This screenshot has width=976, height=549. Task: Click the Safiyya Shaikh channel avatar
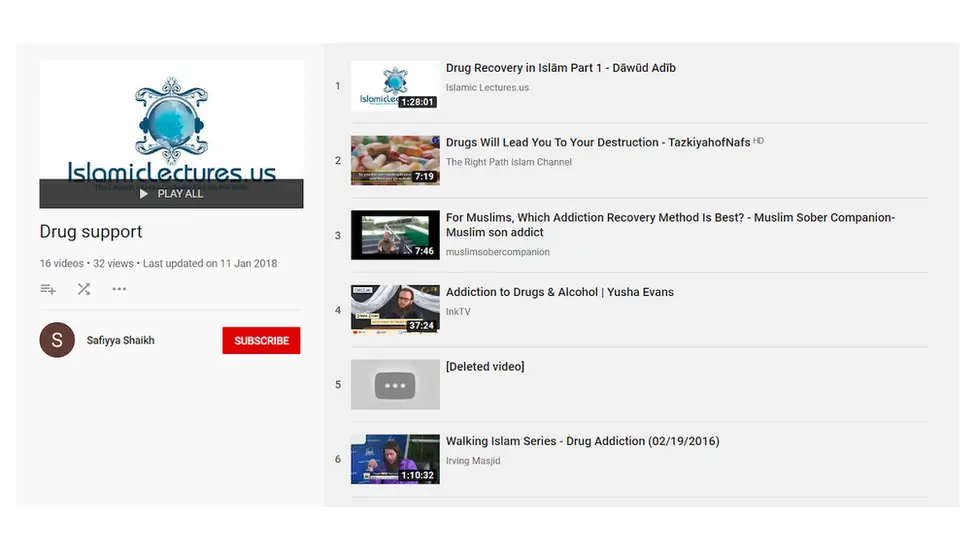tap(57, 340)
